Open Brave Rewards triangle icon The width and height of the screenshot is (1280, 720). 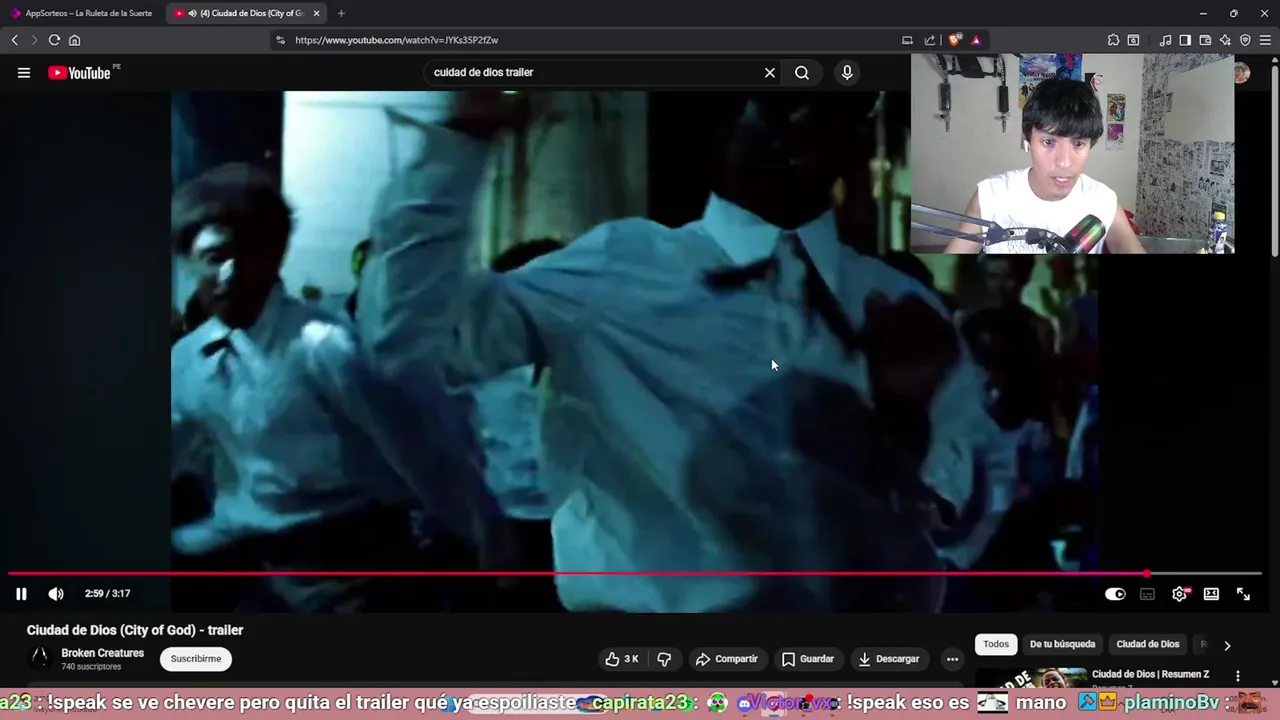(x=976, y=40)
